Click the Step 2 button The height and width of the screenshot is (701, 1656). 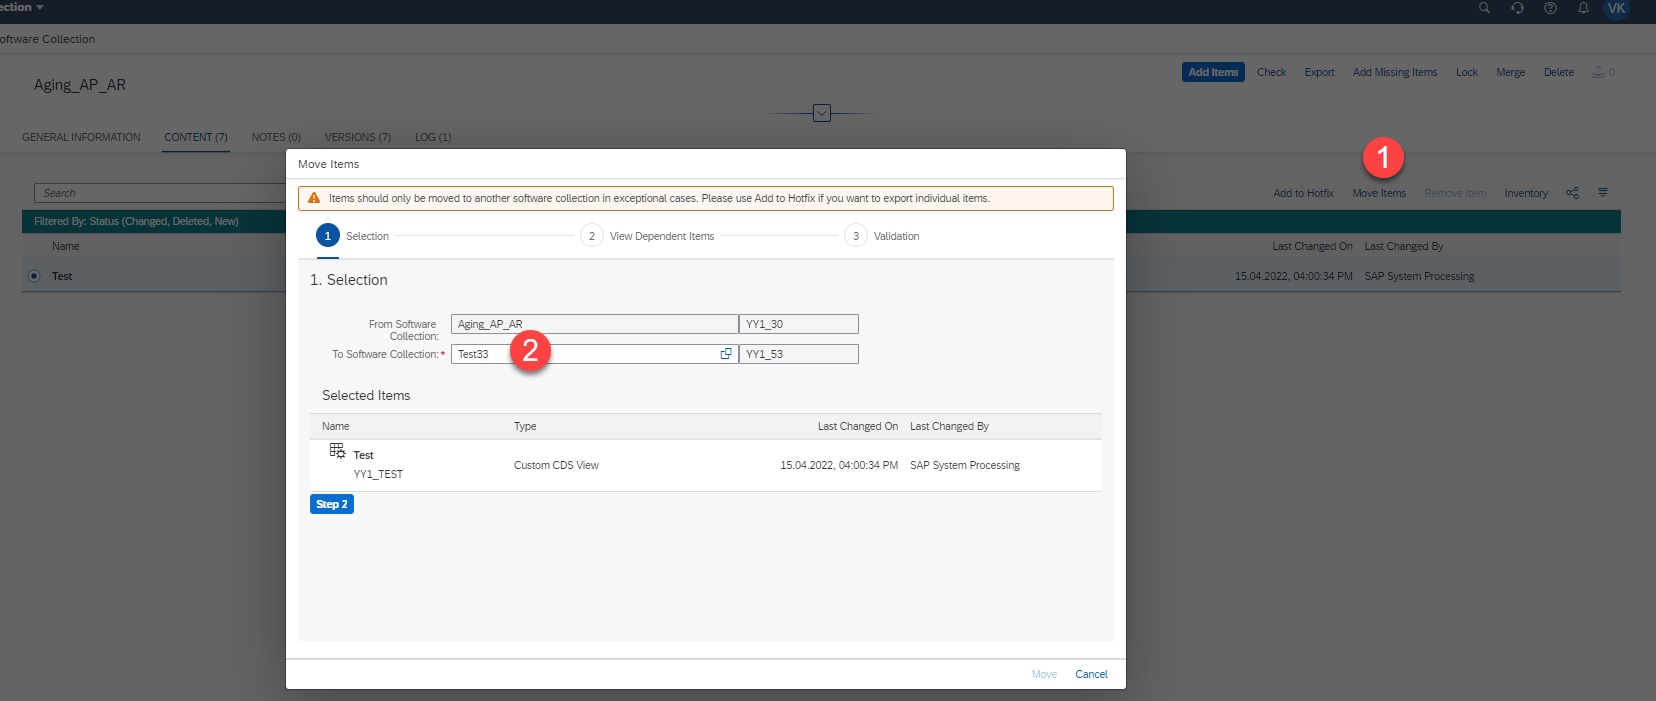coord(332,504)
